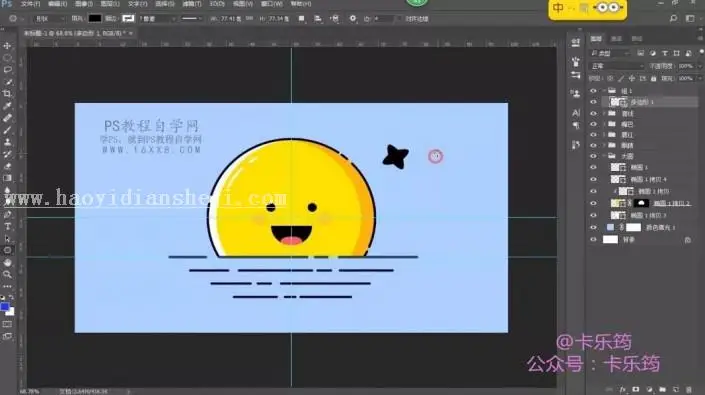Open the 窗口(W) menu
The width and height of the screenshot is (705, 395).
272,4
